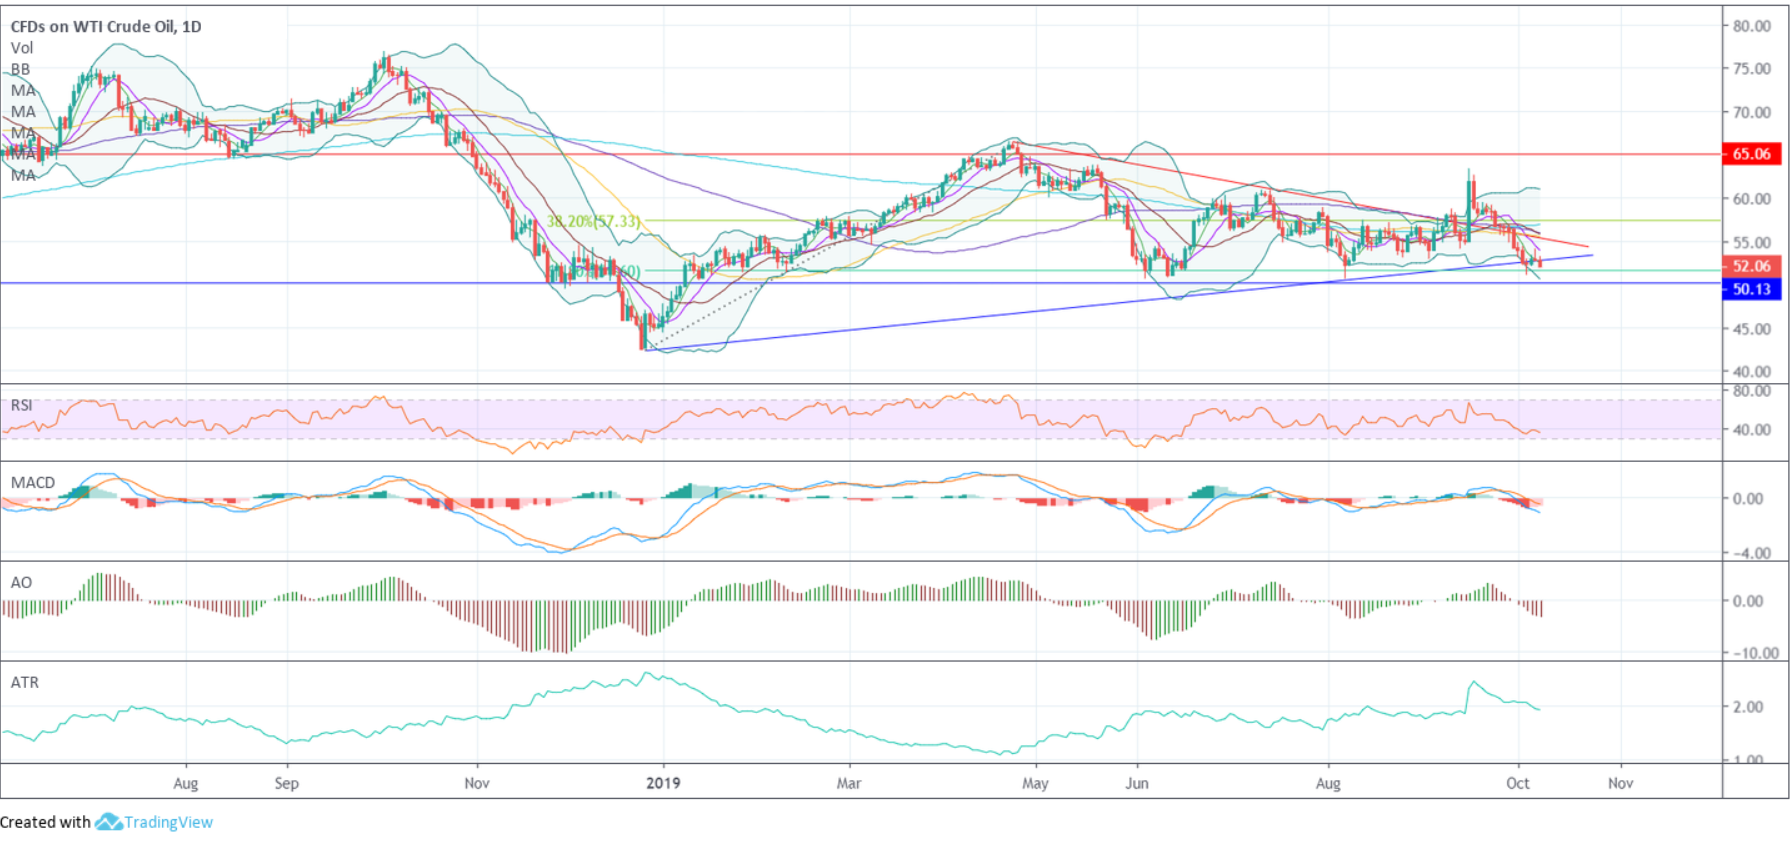The height and width of the screenshot is (843, 1792).
Task: Click the first MA label below BB
Action: [x=23, y=90]
